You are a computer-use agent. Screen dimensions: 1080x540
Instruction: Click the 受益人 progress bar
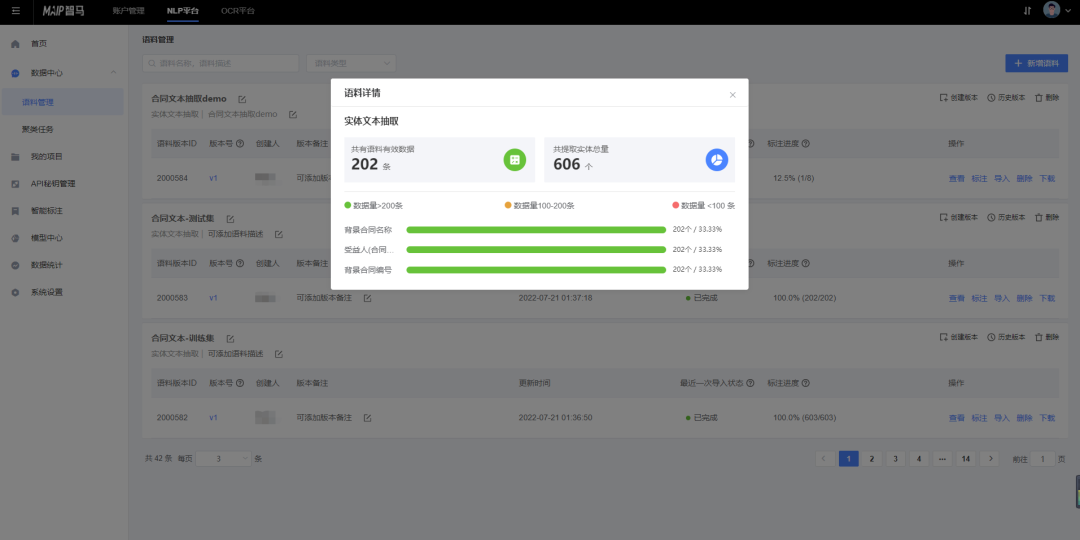pyautogui.click(x=536, y=249)
